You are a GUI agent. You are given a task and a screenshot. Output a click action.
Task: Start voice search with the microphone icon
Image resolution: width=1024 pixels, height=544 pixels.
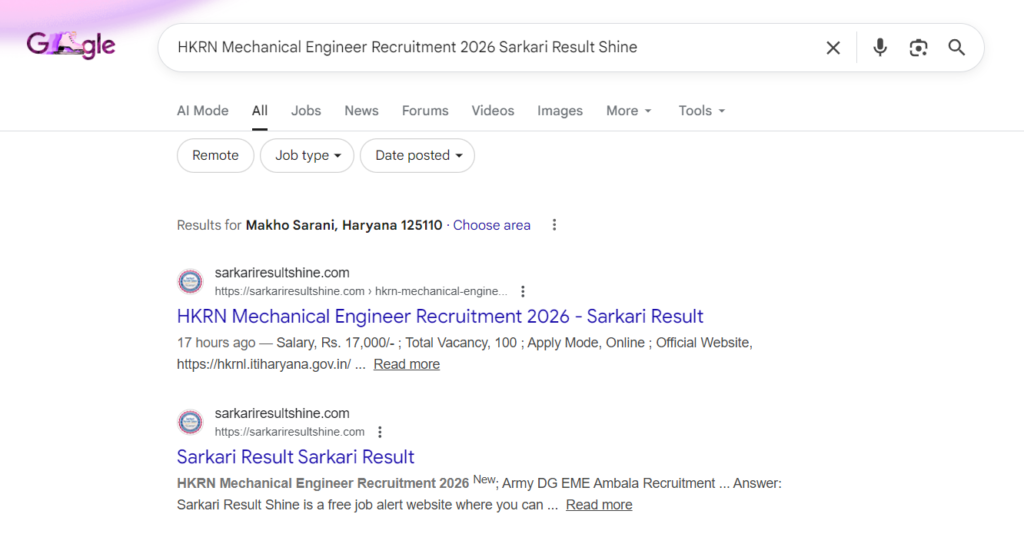(880, 48)
